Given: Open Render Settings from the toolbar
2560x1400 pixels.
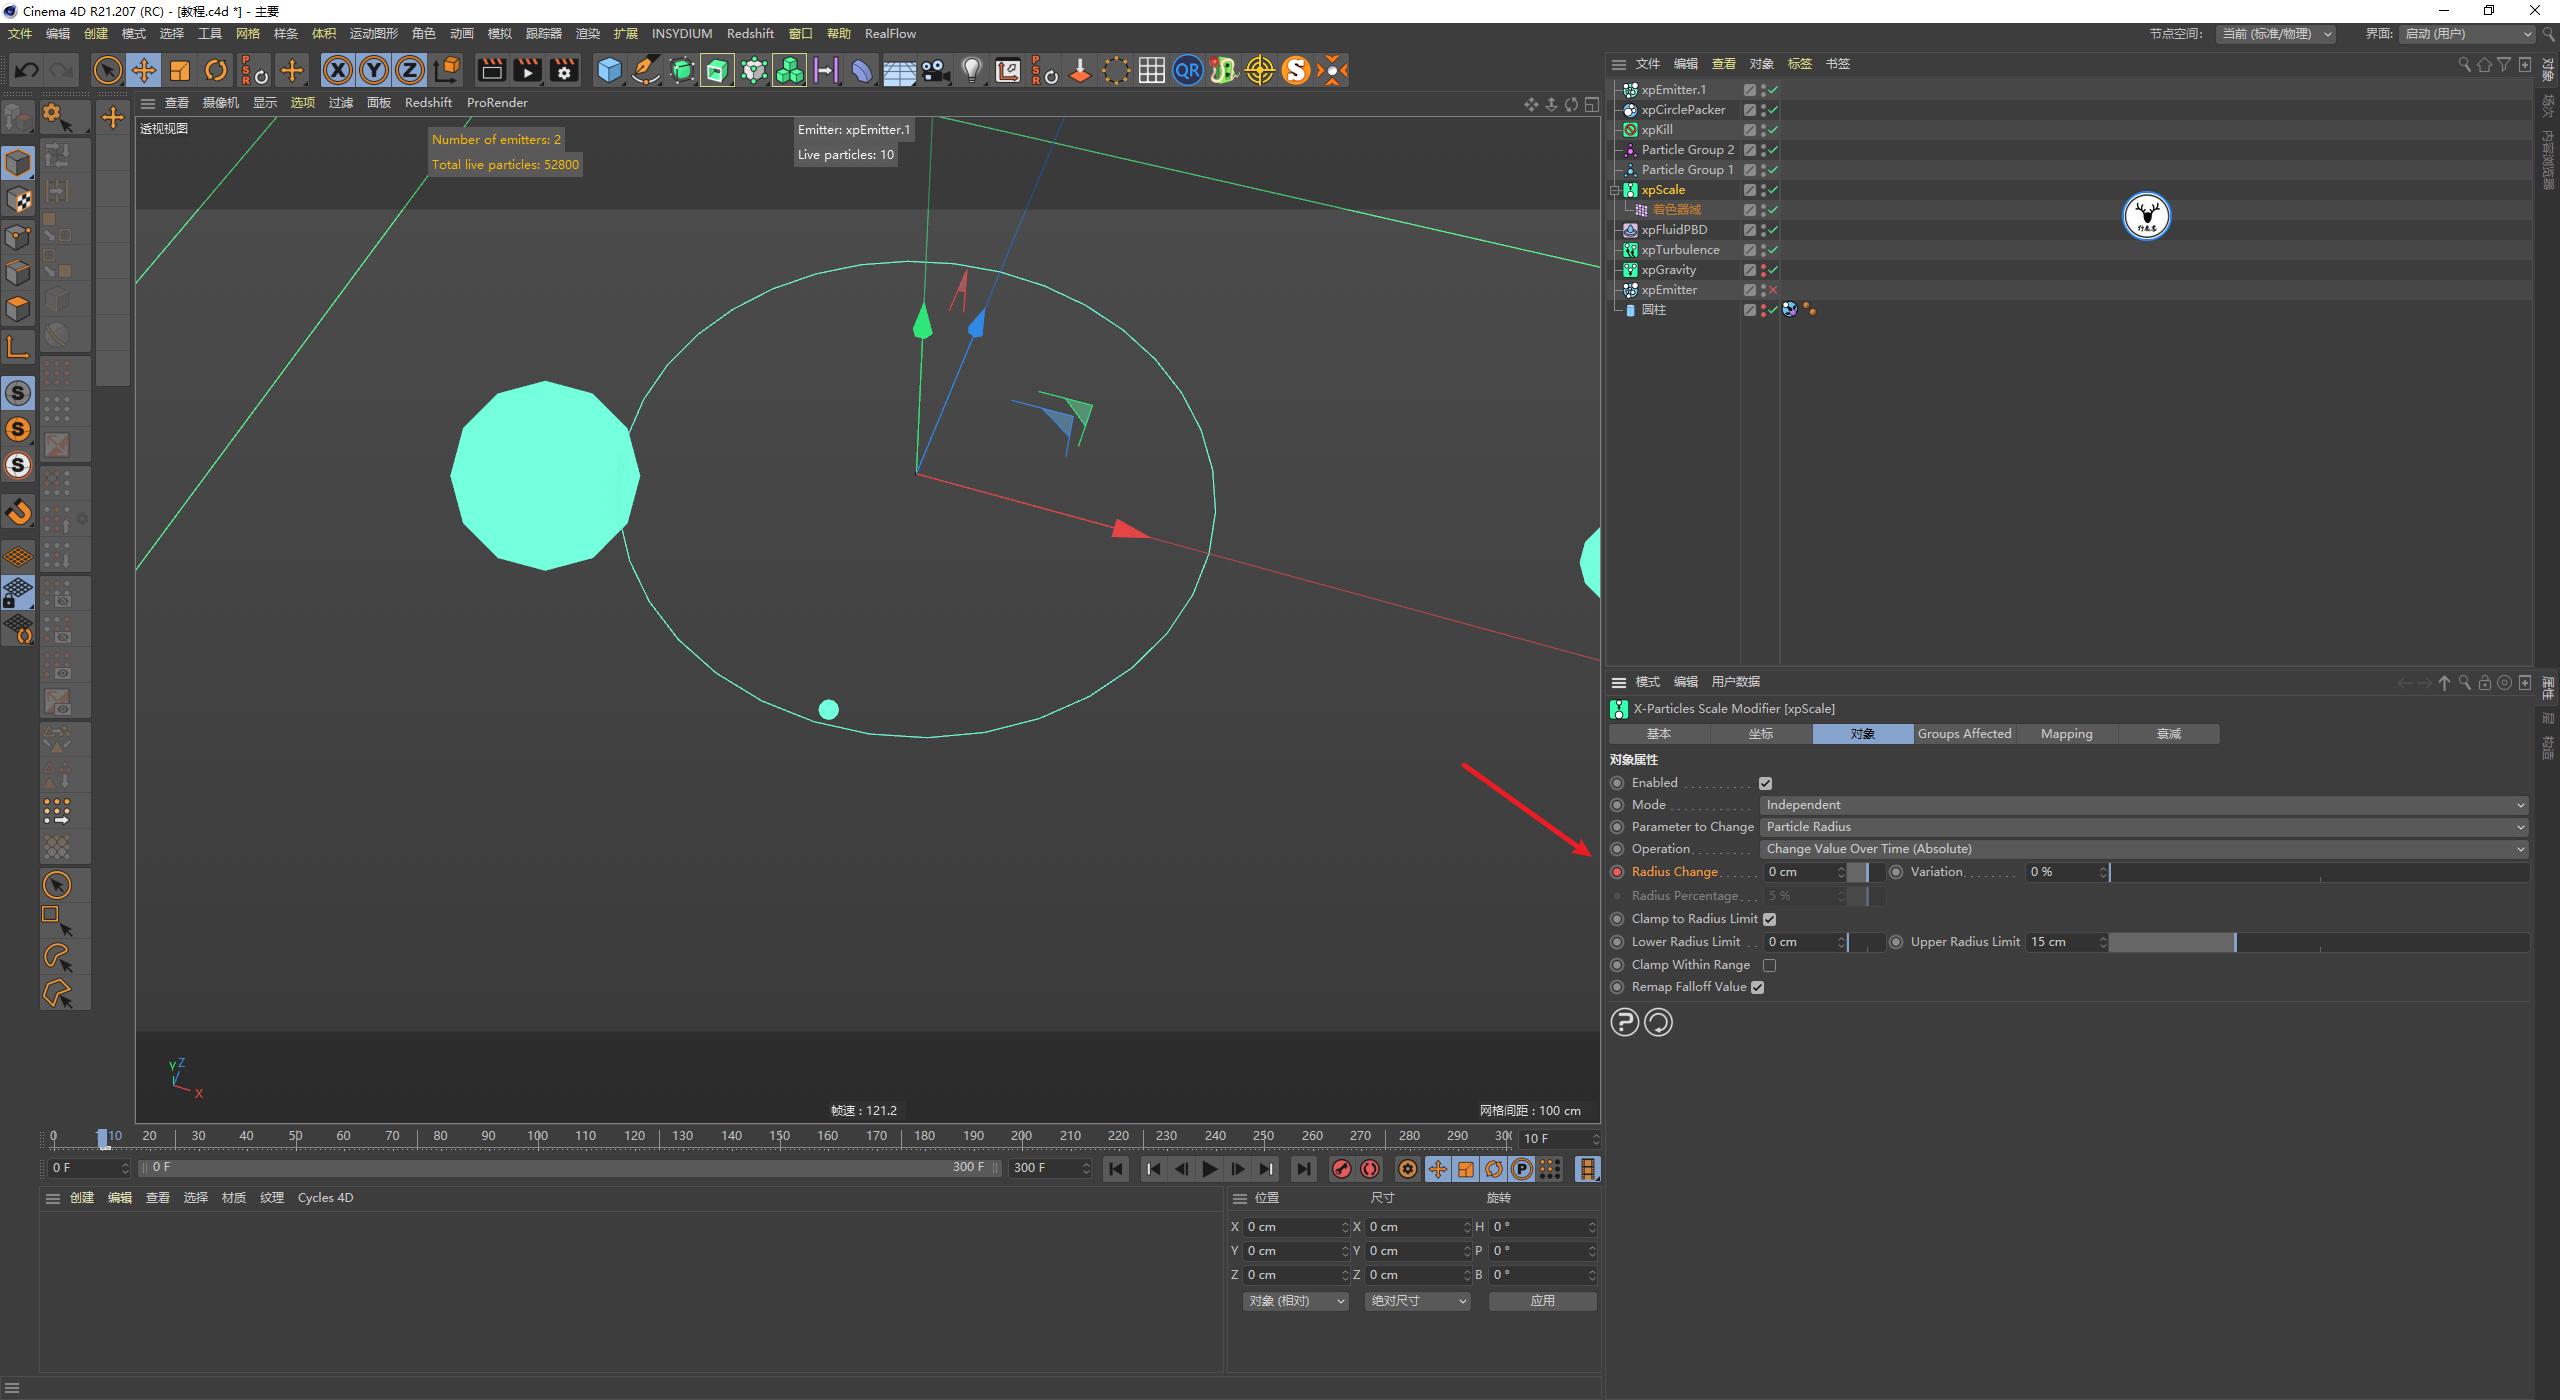Looking at the screenshot, I should click(564, 70).
